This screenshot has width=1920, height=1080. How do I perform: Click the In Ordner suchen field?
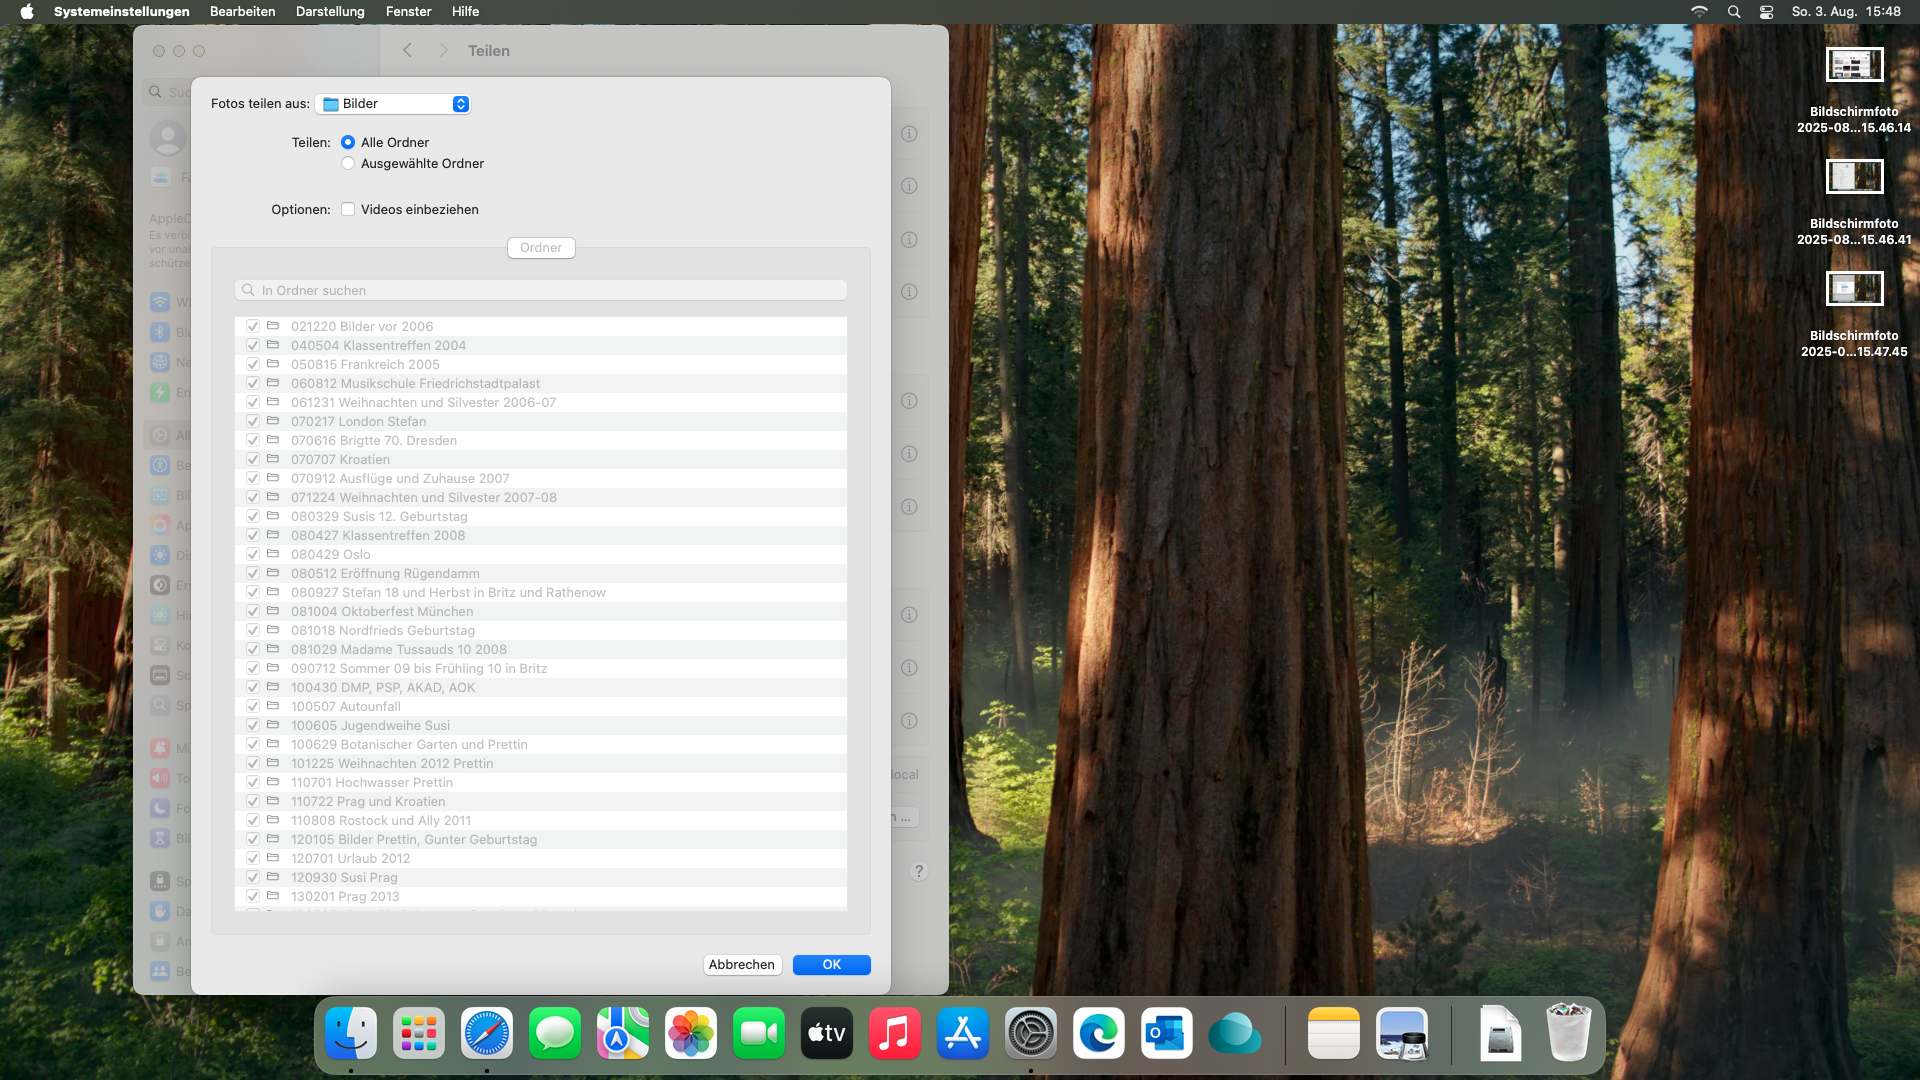pos(541,290)
